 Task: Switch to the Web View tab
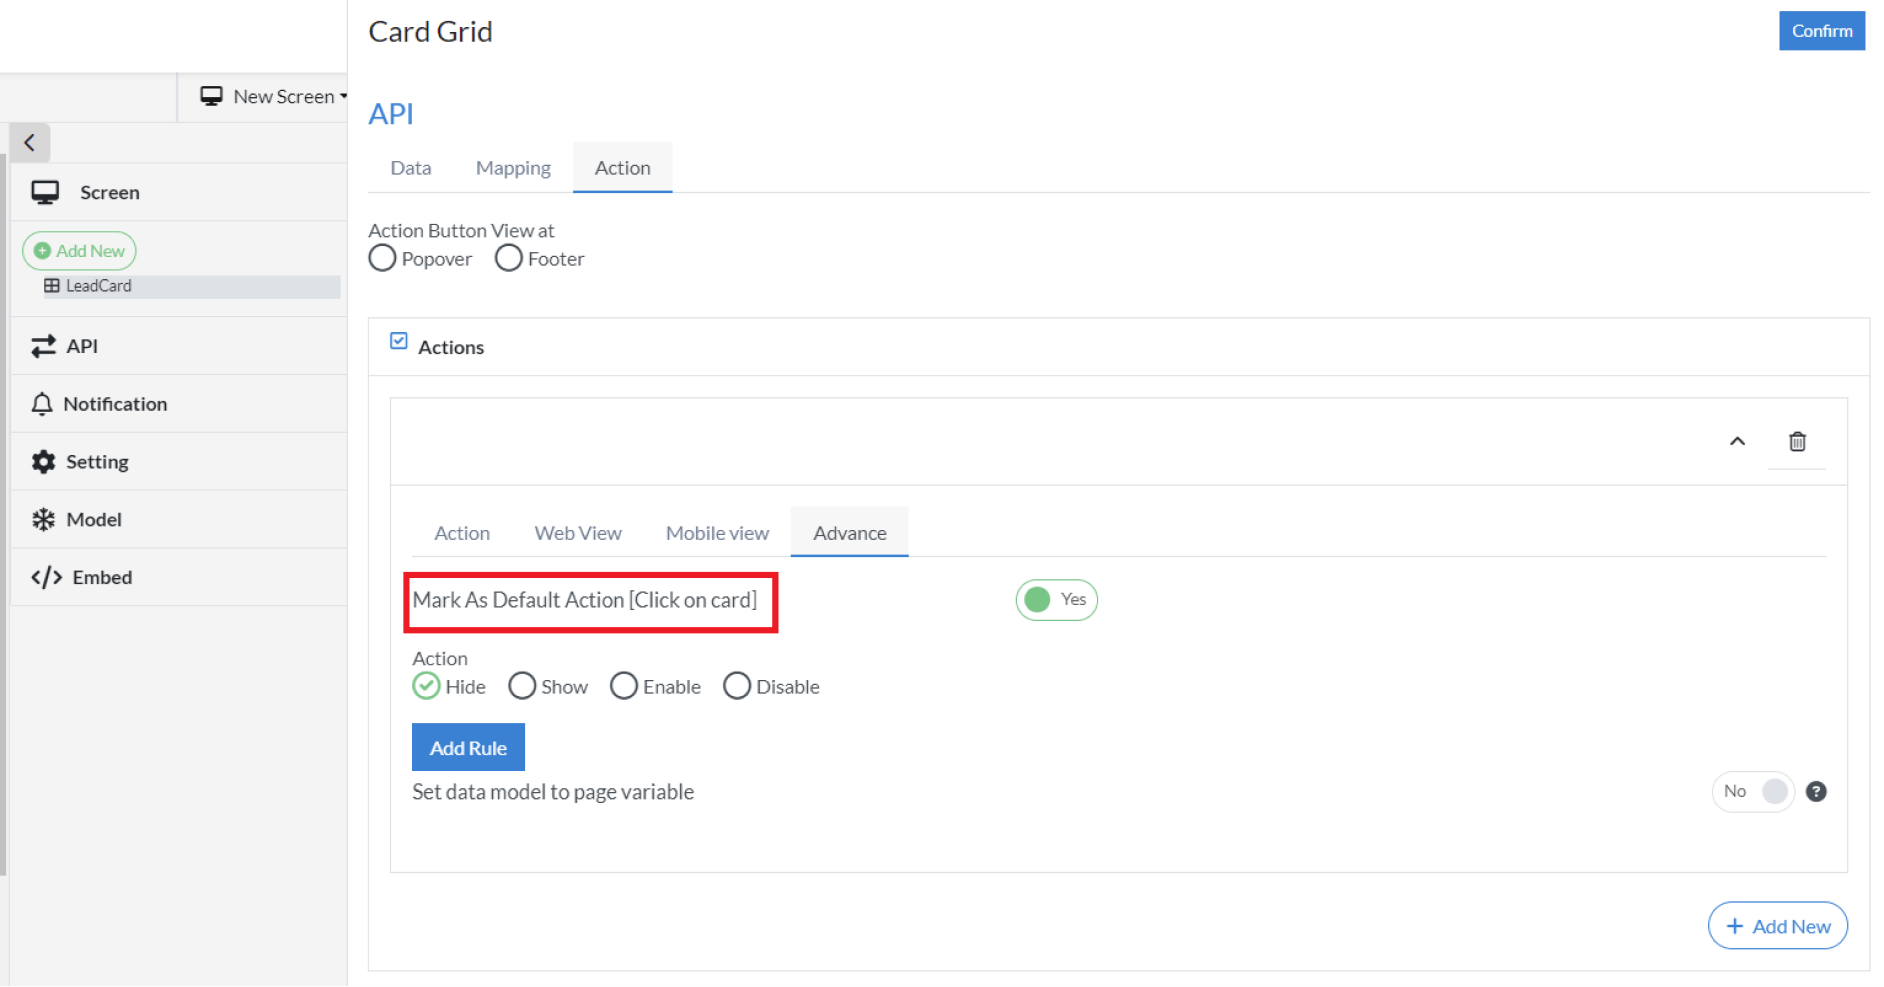[x=578, y=533]
